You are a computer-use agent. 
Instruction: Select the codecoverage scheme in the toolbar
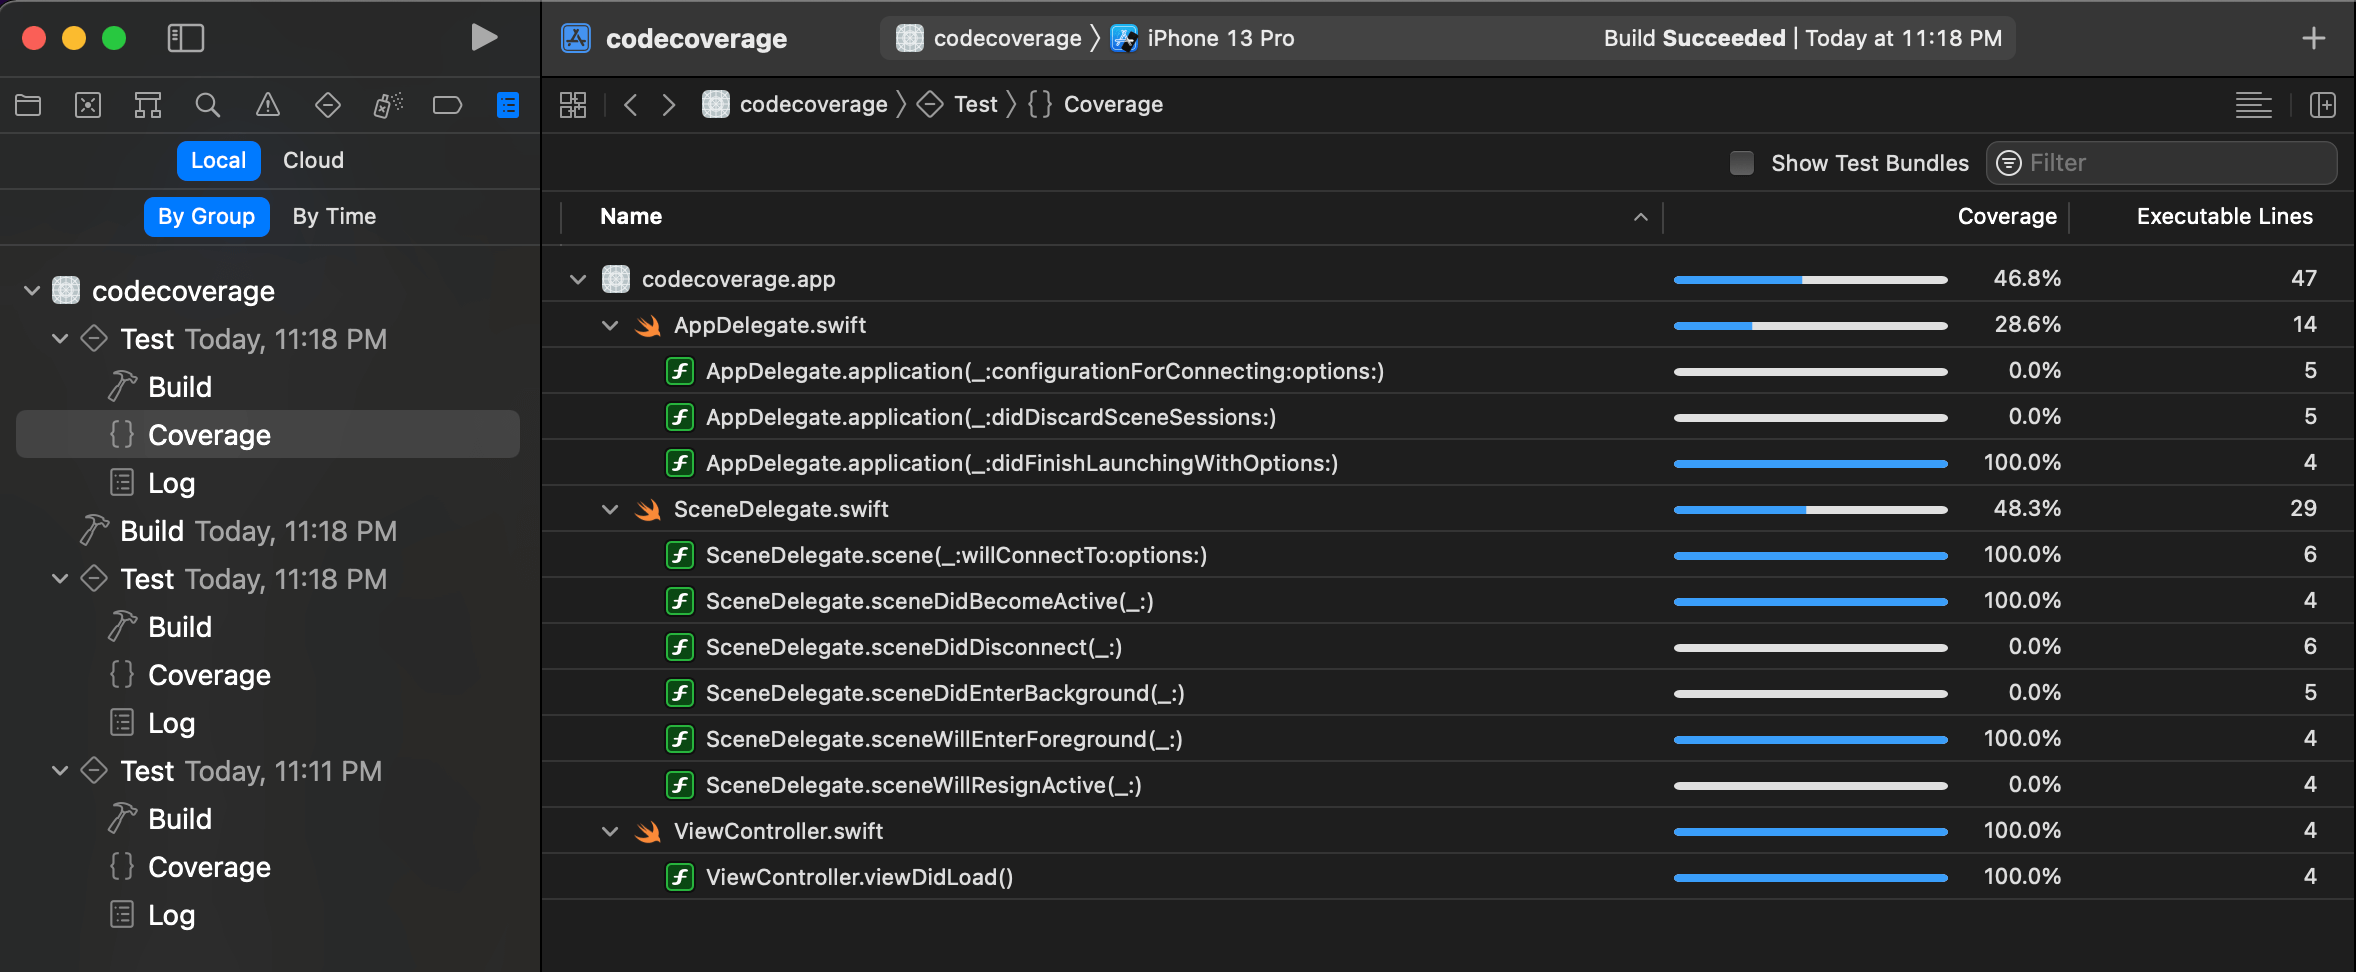tap(988, 38)
